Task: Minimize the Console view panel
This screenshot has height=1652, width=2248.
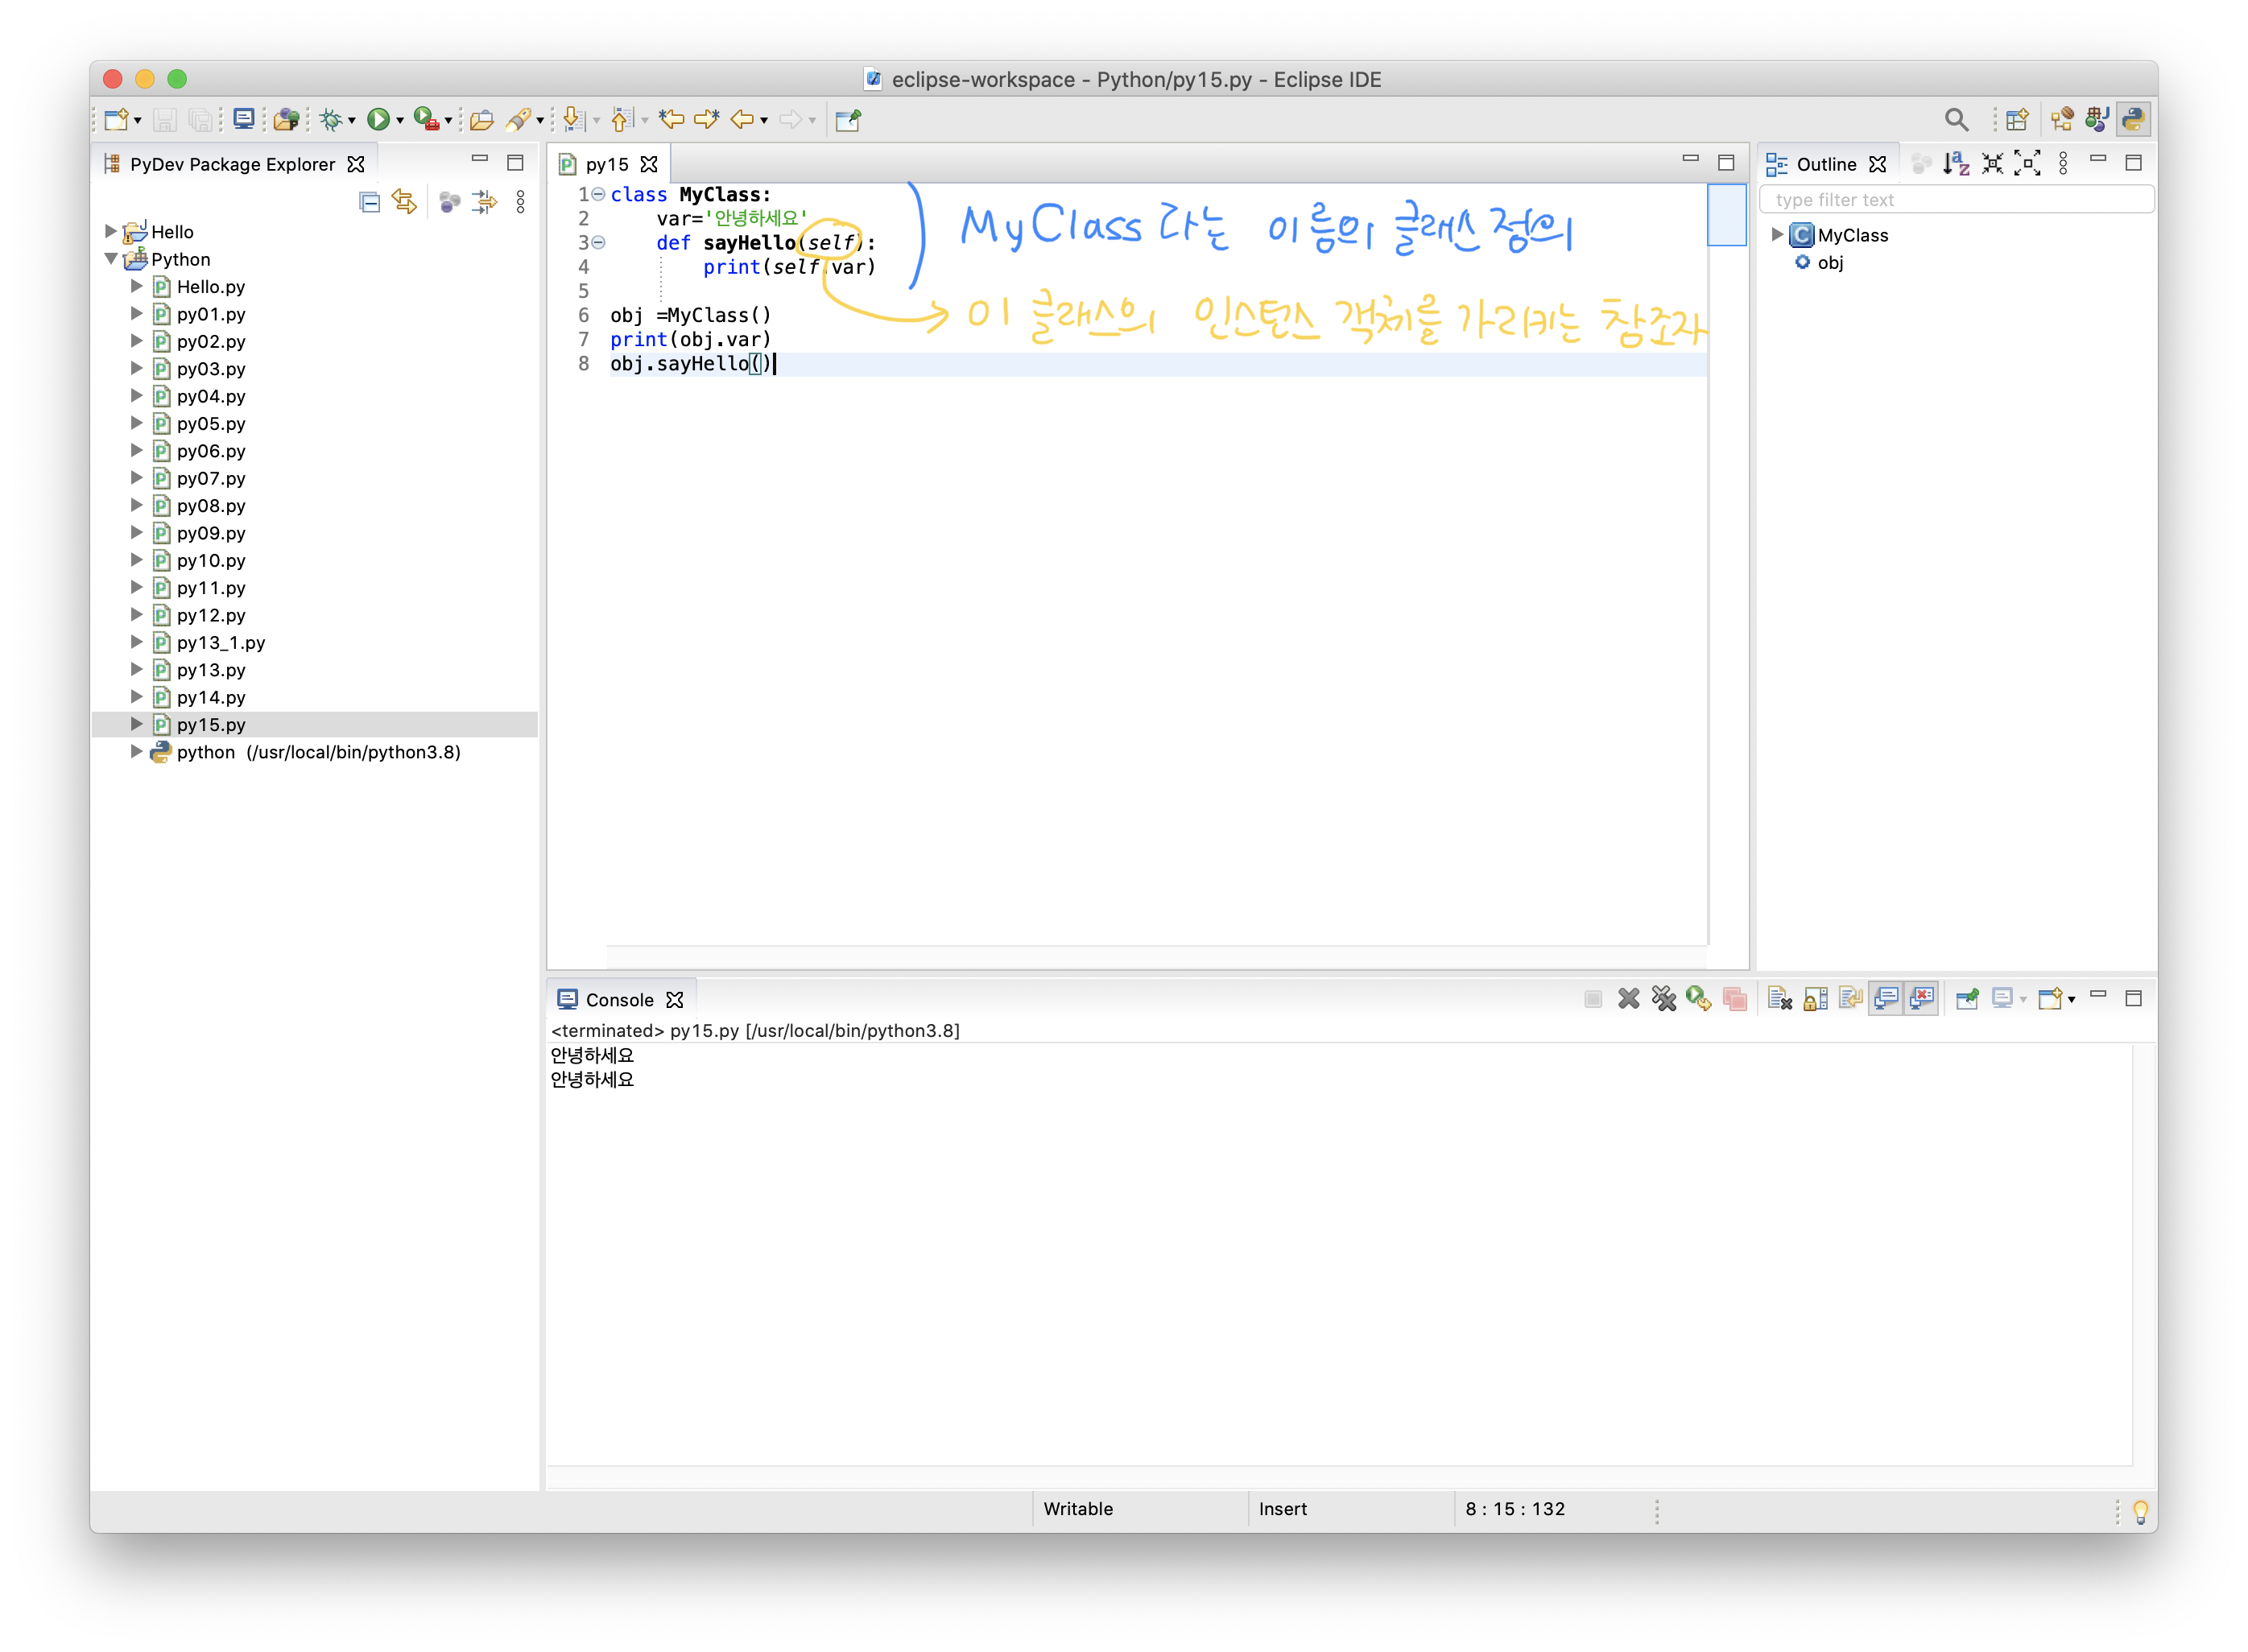Action: tap(2098, 997)
